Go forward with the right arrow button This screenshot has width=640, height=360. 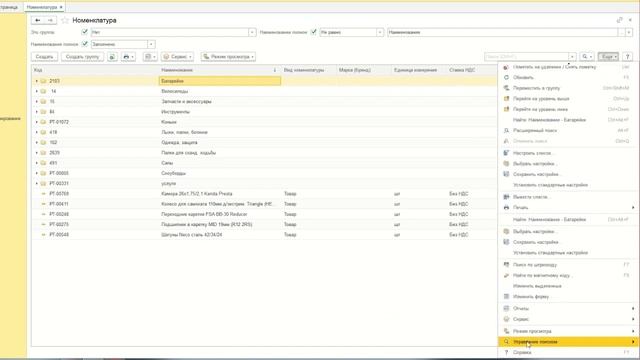click(x=50, y=20)
